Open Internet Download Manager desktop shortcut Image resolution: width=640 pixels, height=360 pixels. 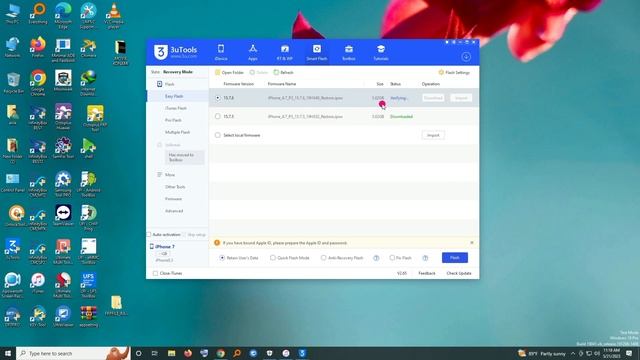[88, 82]
